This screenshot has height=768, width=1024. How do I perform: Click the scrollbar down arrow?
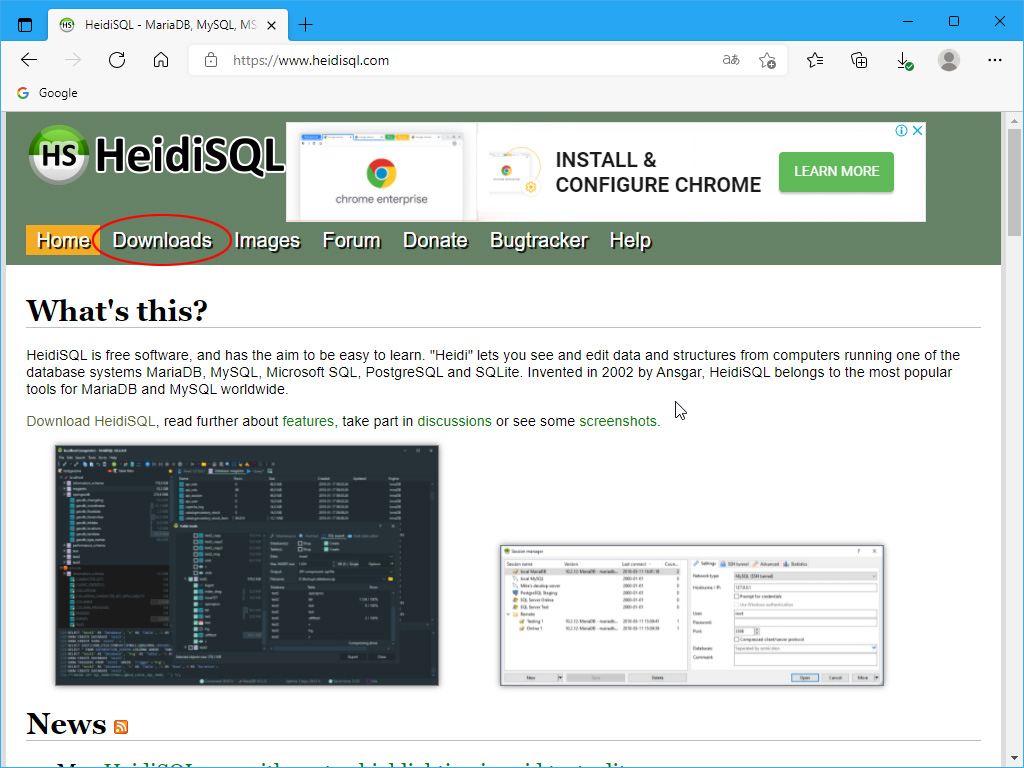[1014, 757]
